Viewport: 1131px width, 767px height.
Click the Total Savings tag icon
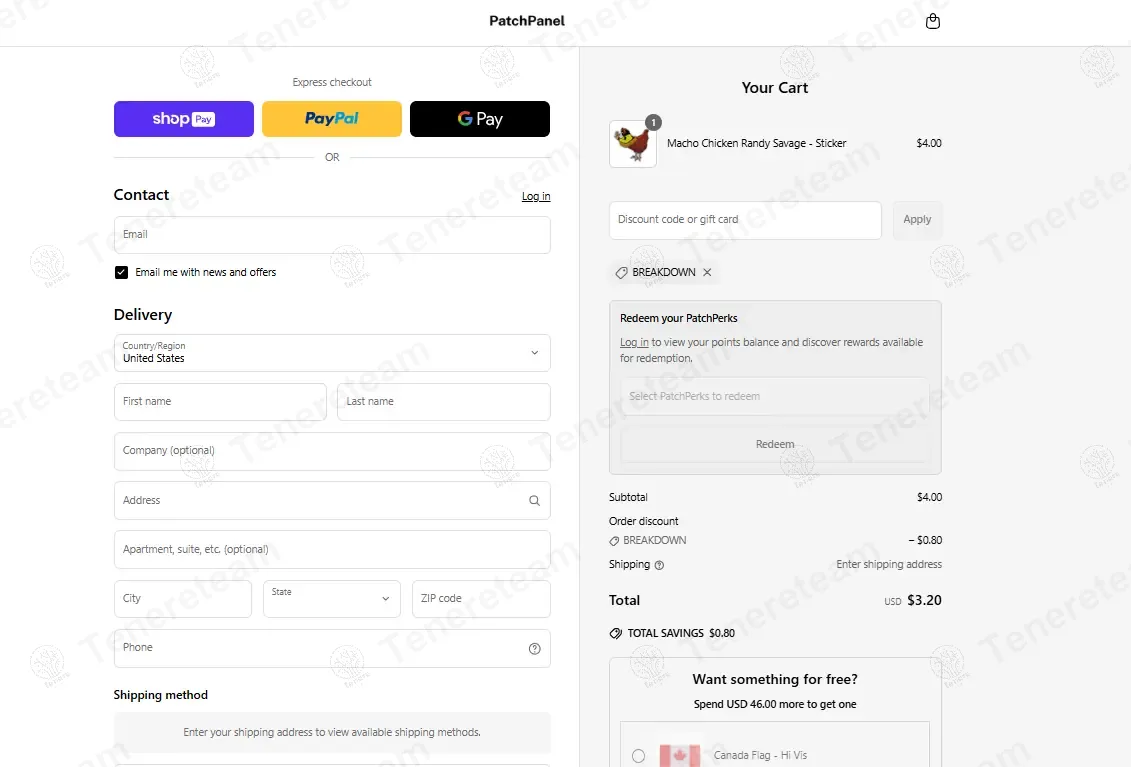pos(615,634)
